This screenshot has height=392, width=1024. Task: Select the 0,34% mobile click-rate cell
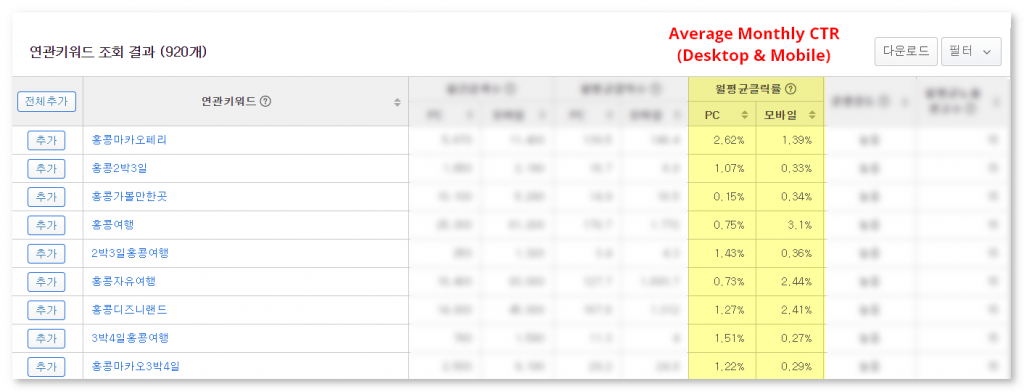click(x=790, y=197)
